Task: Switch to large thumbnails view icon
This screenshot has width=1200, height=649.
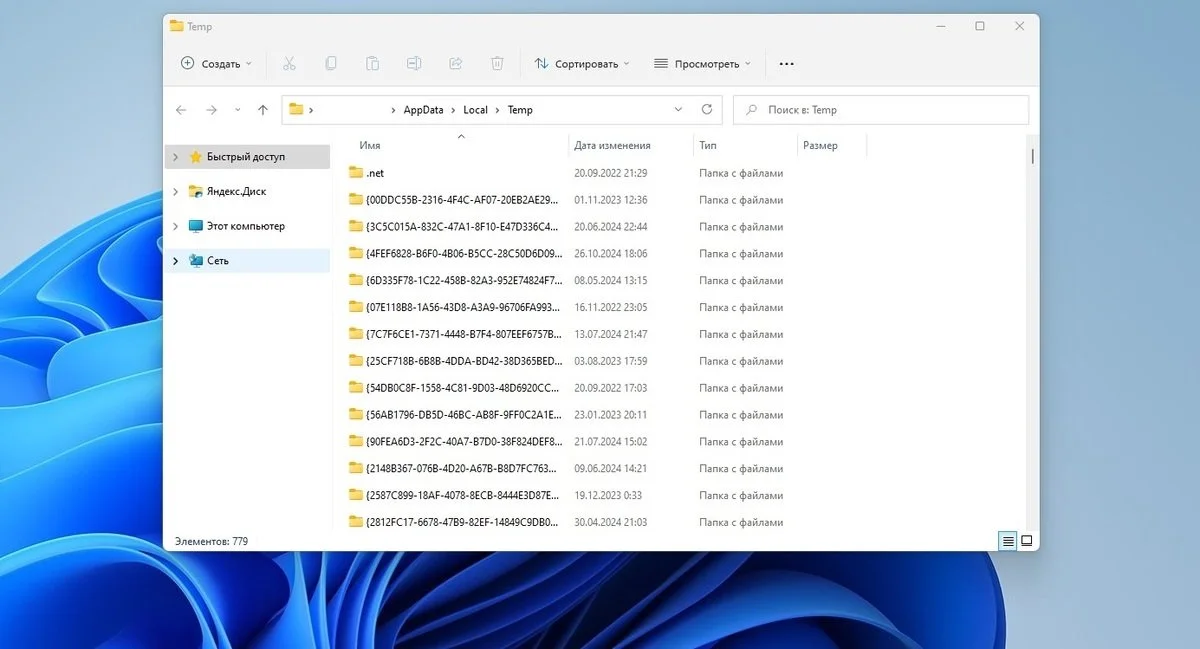Action: pos(1026,541)
